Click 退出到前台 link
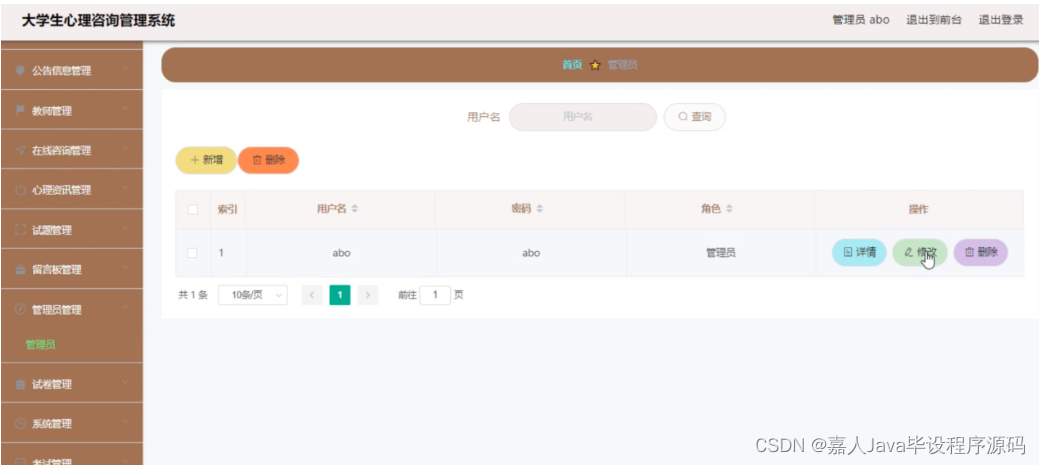Image resolution: width=1040 pixels, height=465 pixels. [x=934, y=20]
